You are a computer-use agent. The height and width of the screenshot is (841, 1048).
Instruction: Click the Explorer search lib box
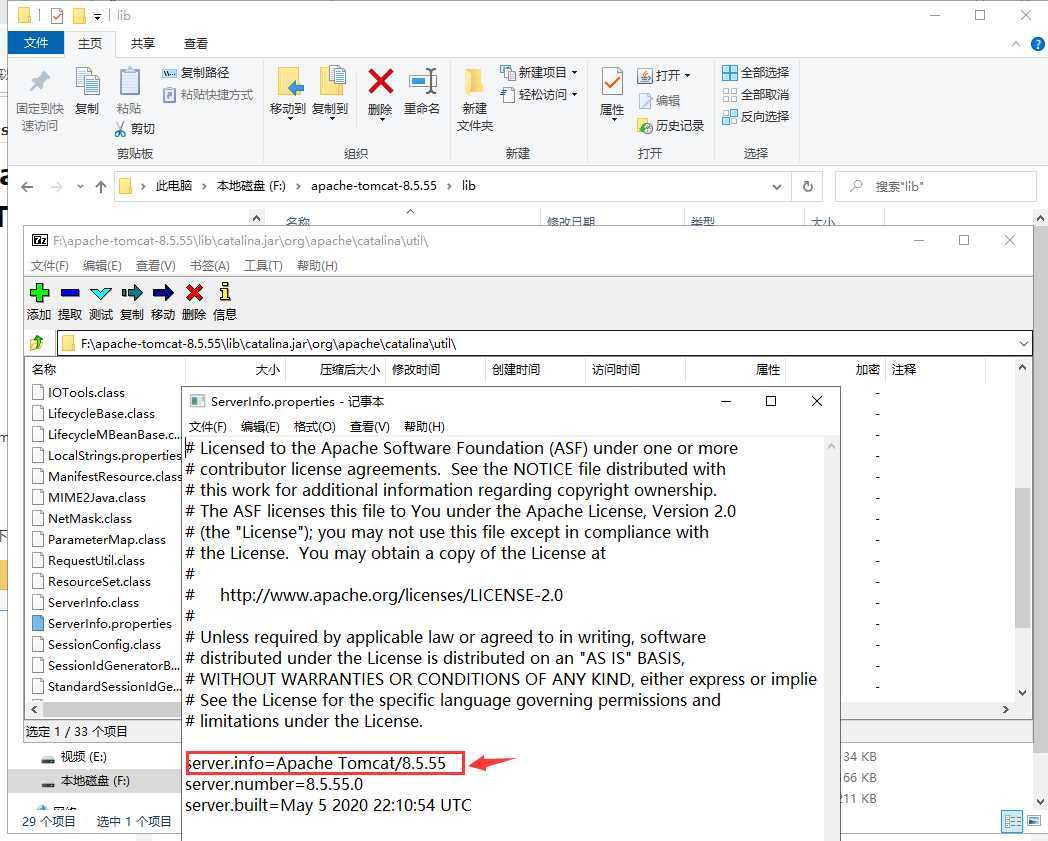[x=936, y=187]
